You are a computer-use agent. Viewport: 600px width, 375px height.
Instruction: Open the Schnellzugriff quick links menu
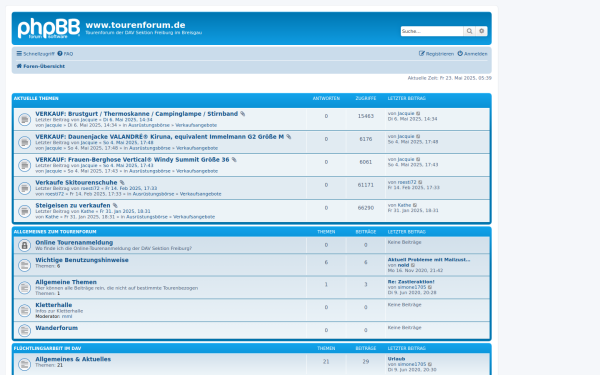(x=36, y=54)
